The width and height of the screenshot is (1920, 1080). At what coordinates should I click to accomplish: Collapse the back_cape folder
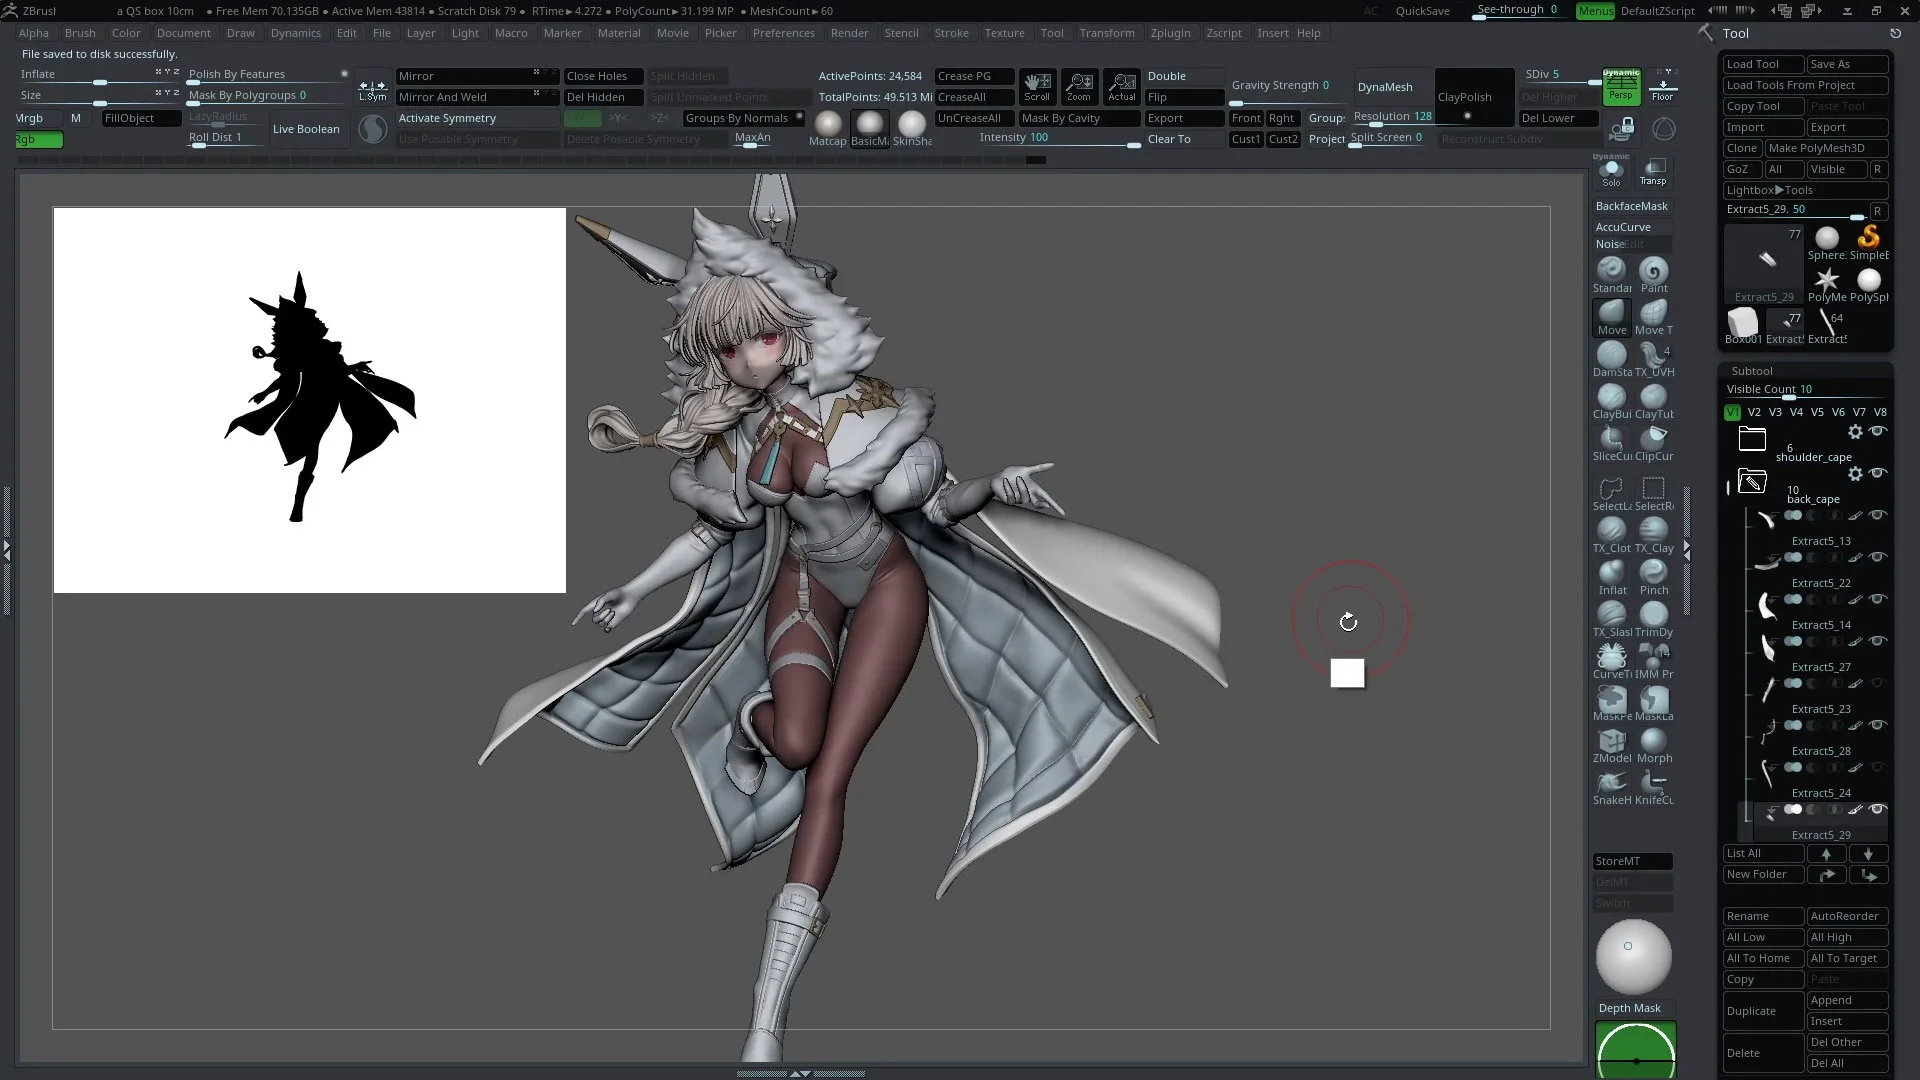[x=1752, y=482]
